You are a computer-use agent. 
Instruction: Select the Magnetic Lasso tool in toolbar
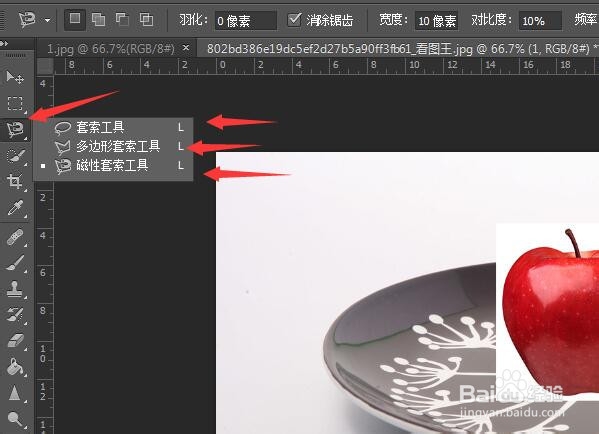click(x=15, y=130)
